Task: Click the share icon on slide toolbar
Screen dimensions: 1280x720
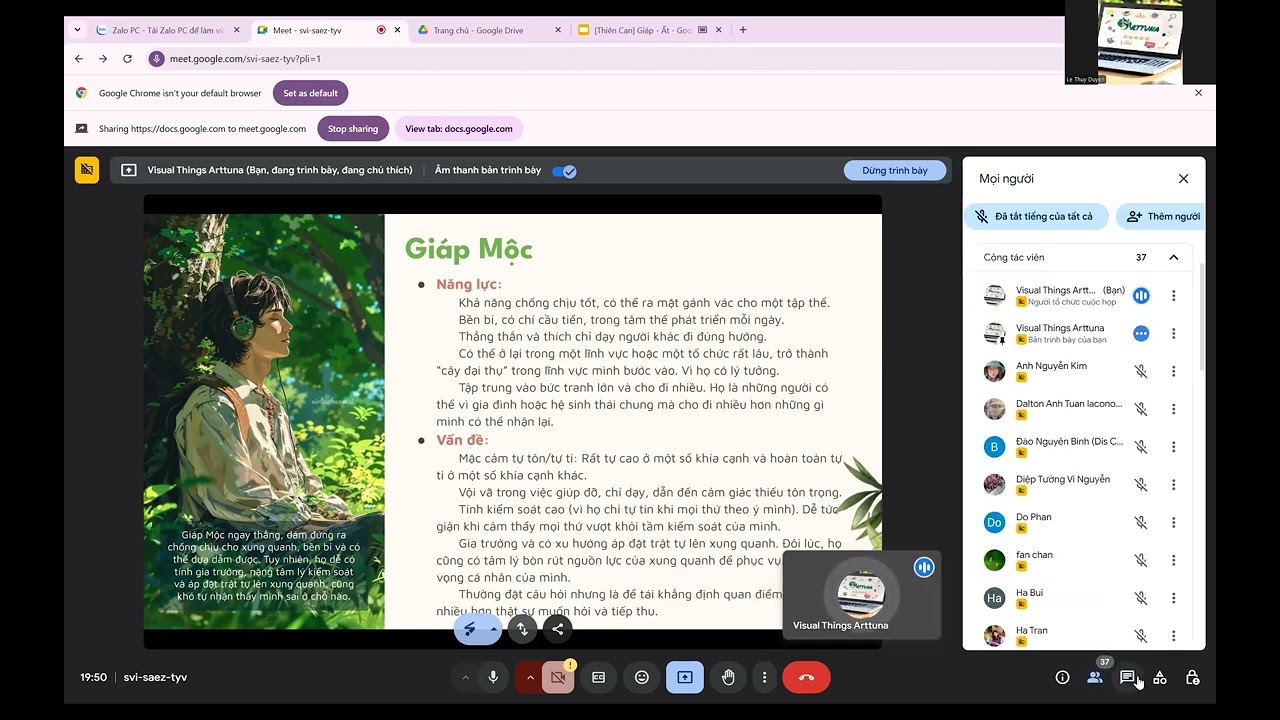Action: (x=558, y=629)
